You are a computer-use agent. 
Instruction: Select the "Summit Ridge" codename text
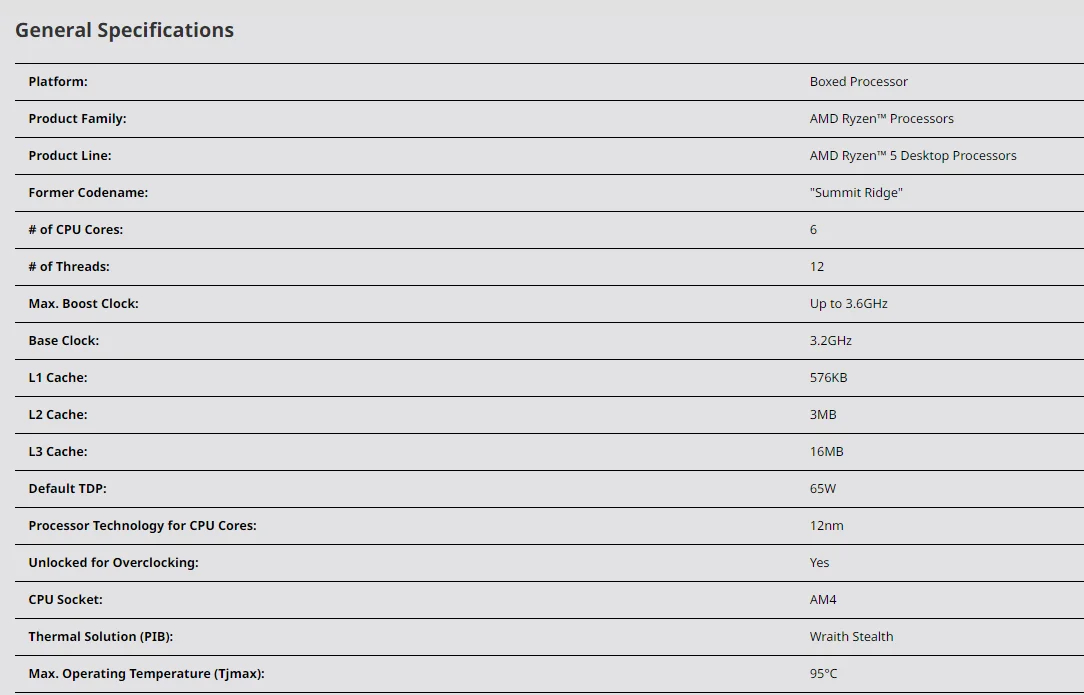tap(855, 193)
